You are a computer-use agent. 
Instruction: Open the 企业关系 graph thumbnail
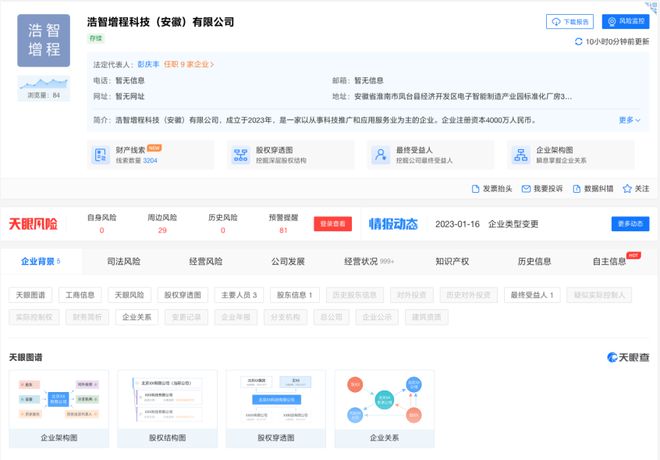(384, 409)
